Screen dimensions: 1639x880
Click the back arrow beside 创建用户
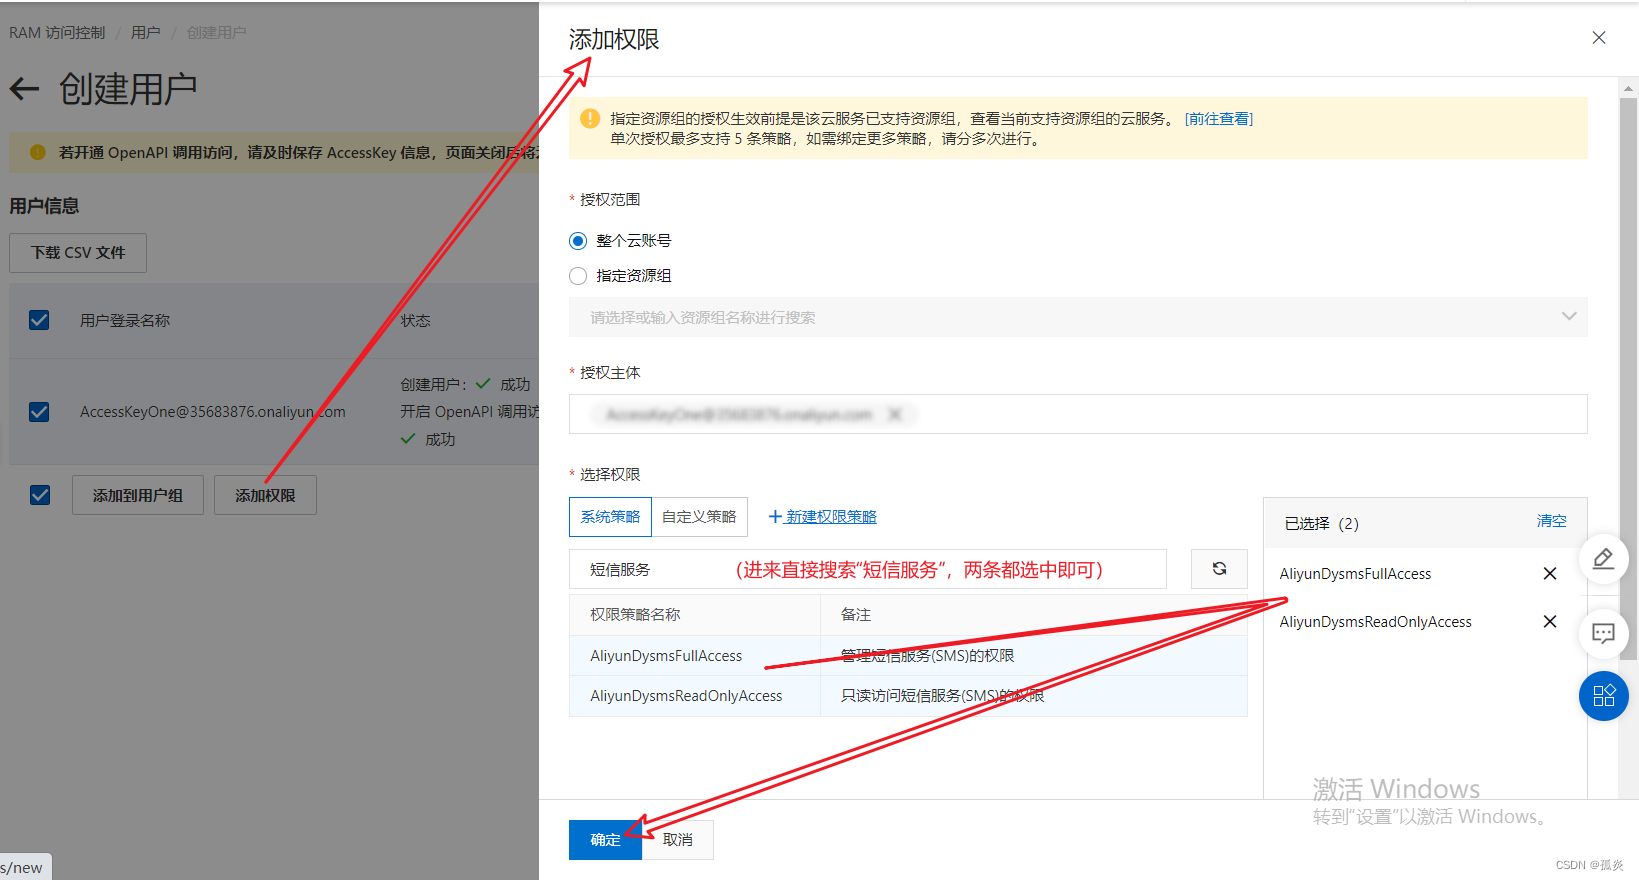pos(24,89)
